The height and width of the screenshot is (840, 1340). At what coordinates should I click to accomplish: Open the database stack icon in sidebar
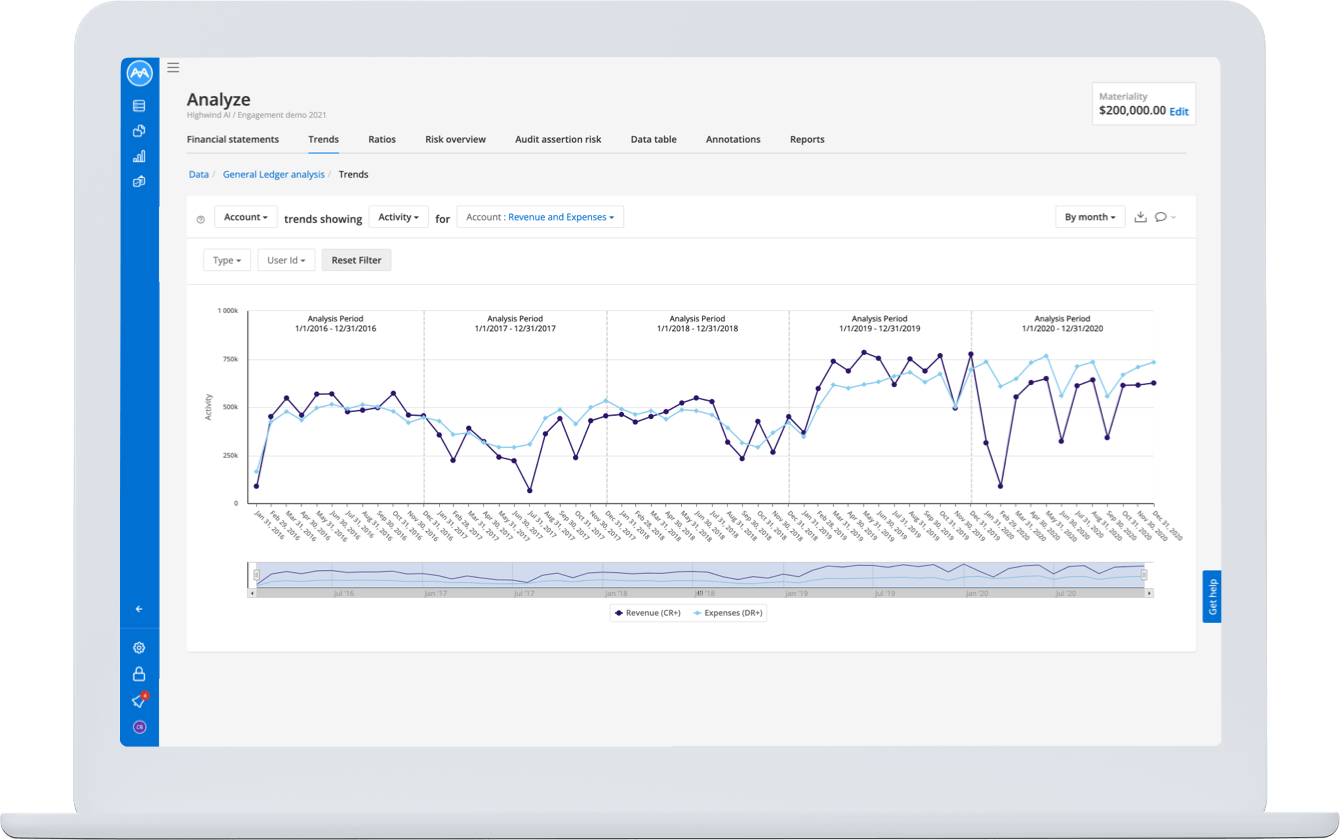(139, 105)
